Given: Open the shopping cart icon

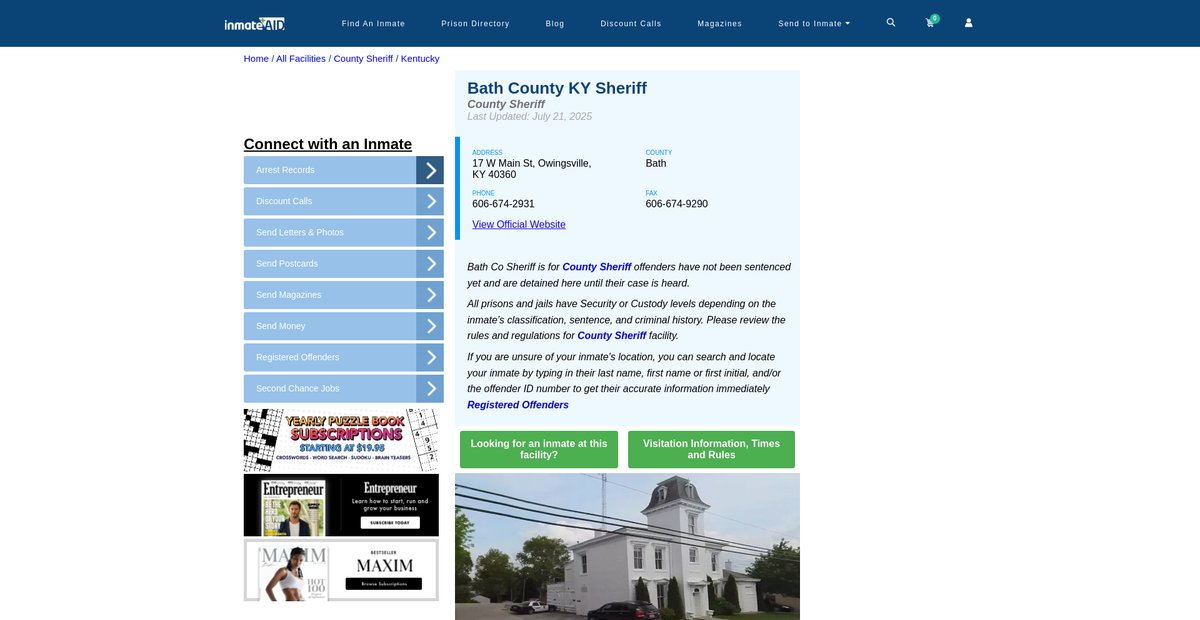Looking at the screenshot, I should (x=930, y=23).
